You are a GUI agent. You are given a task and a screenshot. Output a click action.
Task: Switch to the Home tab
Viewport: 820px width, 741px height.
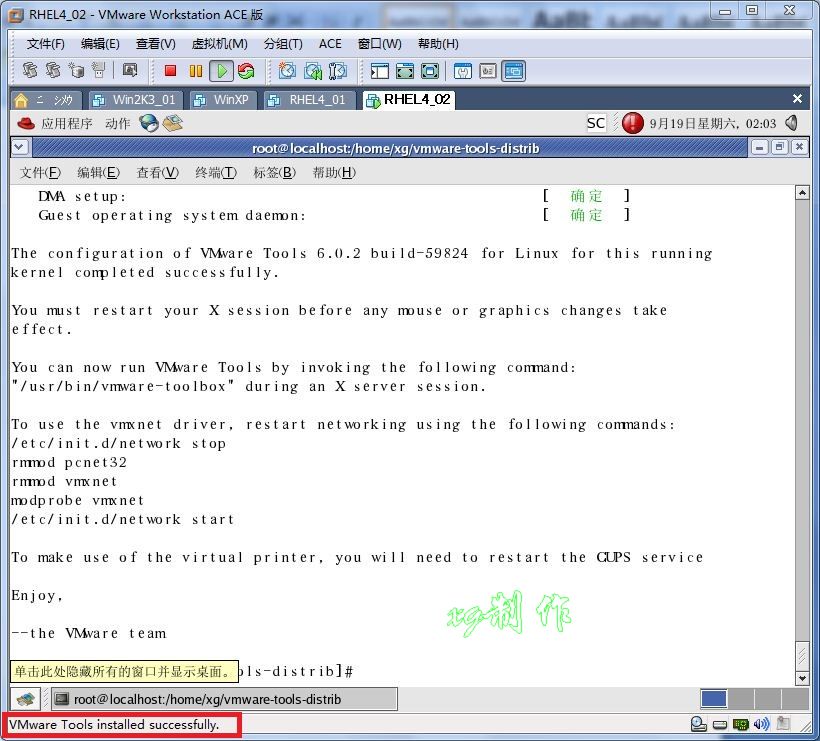pyautogui.click(x=46, y=100)
